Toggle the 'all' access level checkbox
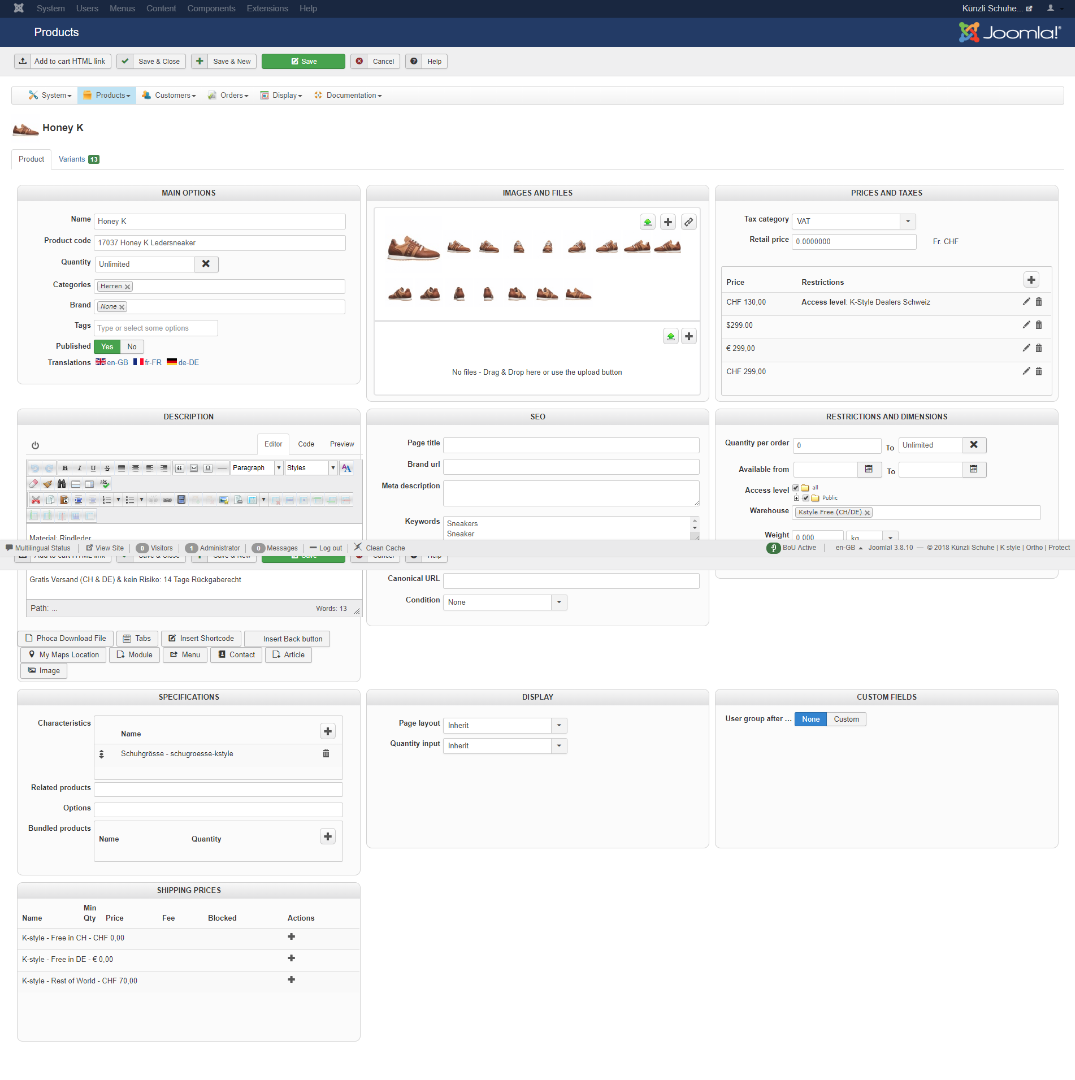 pos(795,488)
